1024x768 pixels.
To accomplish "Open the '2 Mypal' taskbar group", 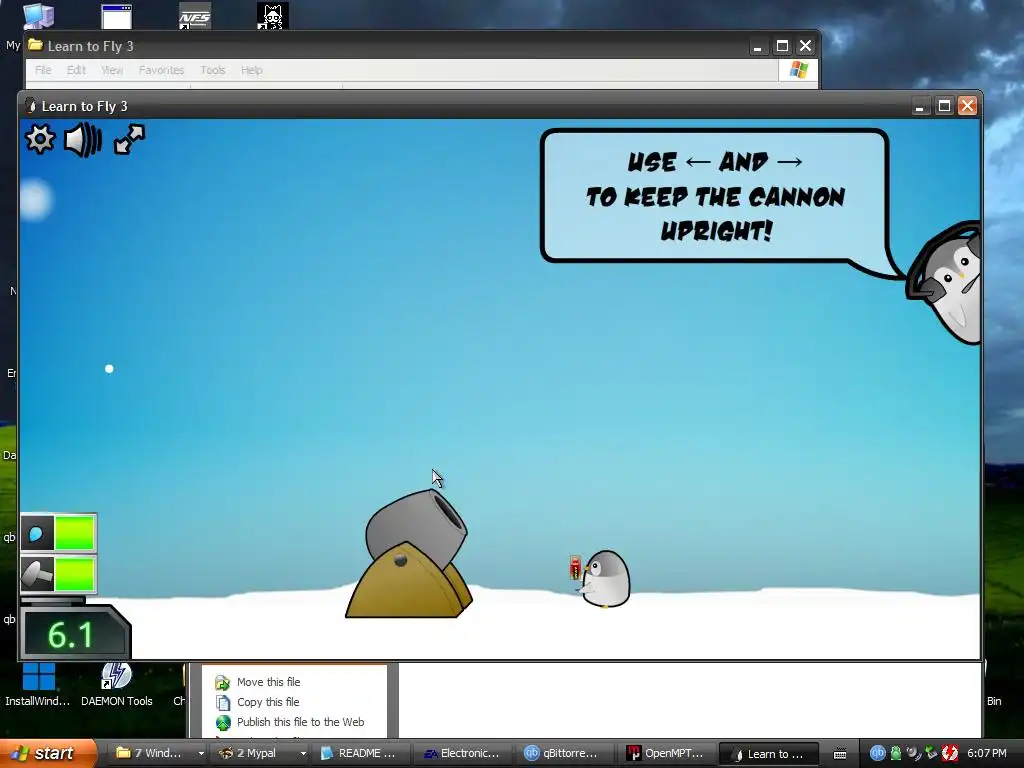I will coord(256,754).
